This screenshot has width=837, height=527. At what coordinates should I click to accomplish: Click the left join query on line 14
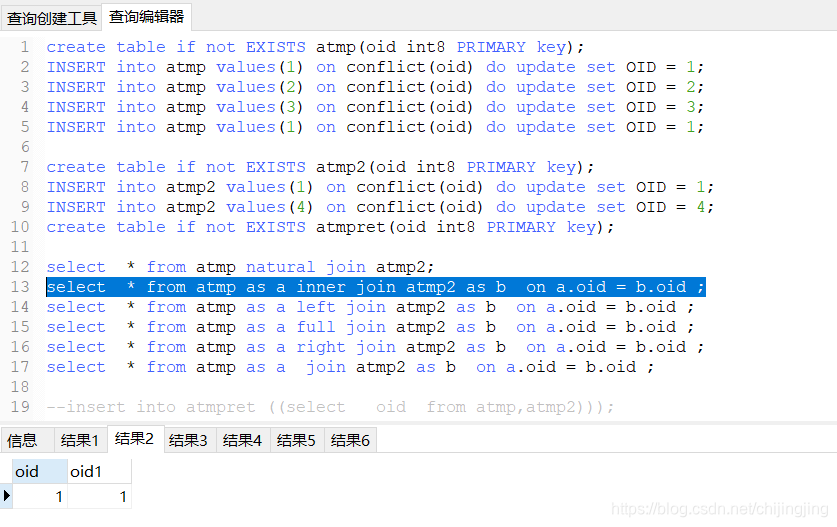click(370, 307)
